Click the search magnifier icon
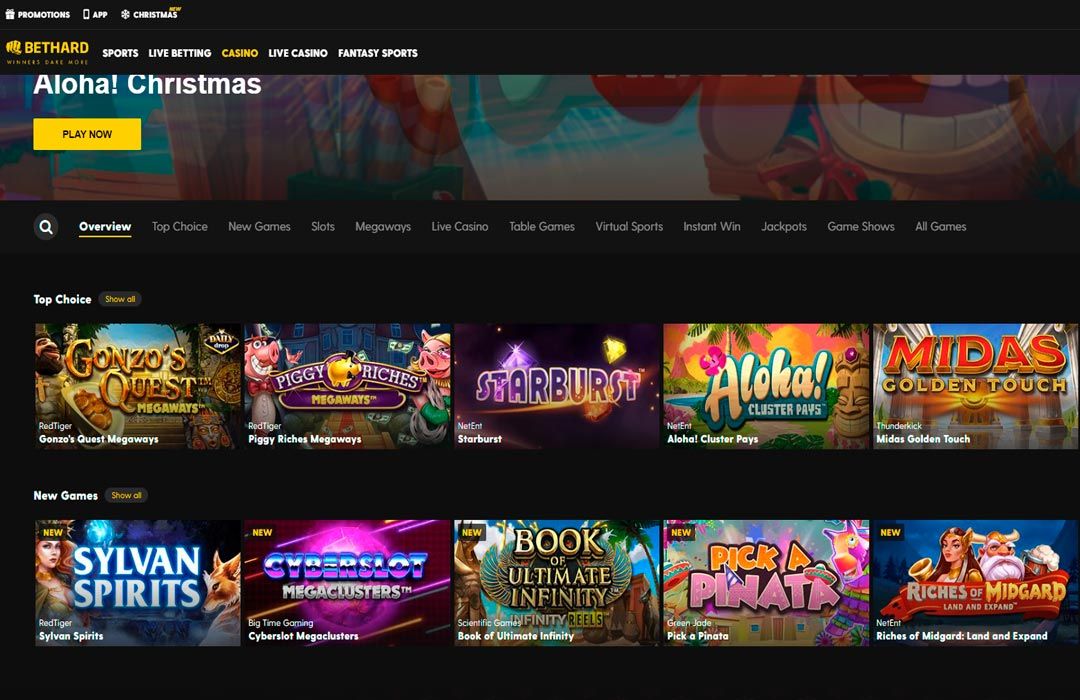 click(x=46, y=227)
